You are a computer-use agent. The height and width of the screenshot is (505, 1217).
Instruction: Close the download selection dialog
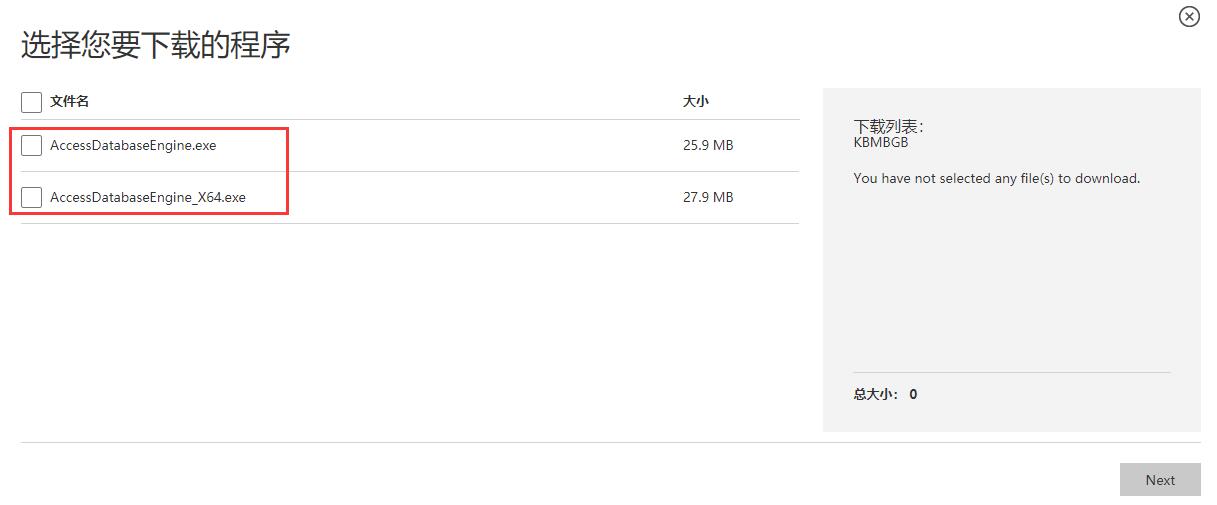pyautogui.click(x=1189, y=17)
